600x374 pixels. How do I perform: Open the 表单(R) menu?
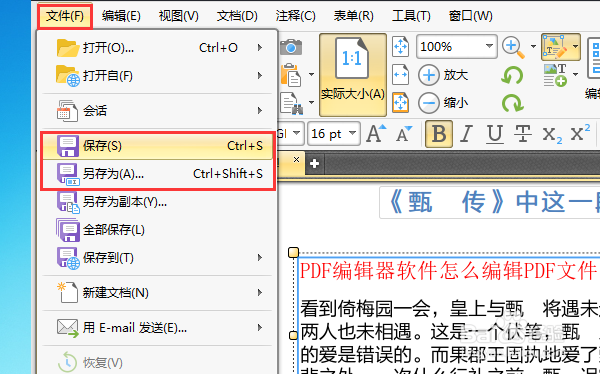(x=353, y=16)
